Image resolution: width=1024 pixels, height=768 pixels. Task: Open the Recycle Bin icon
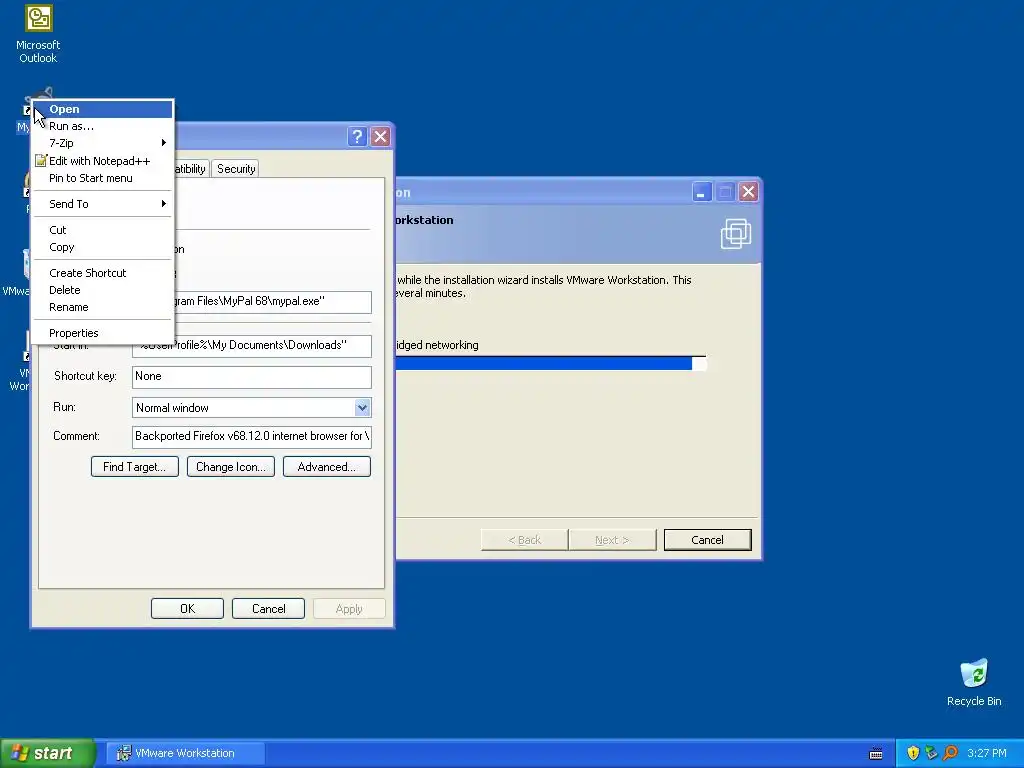(974, 682)
